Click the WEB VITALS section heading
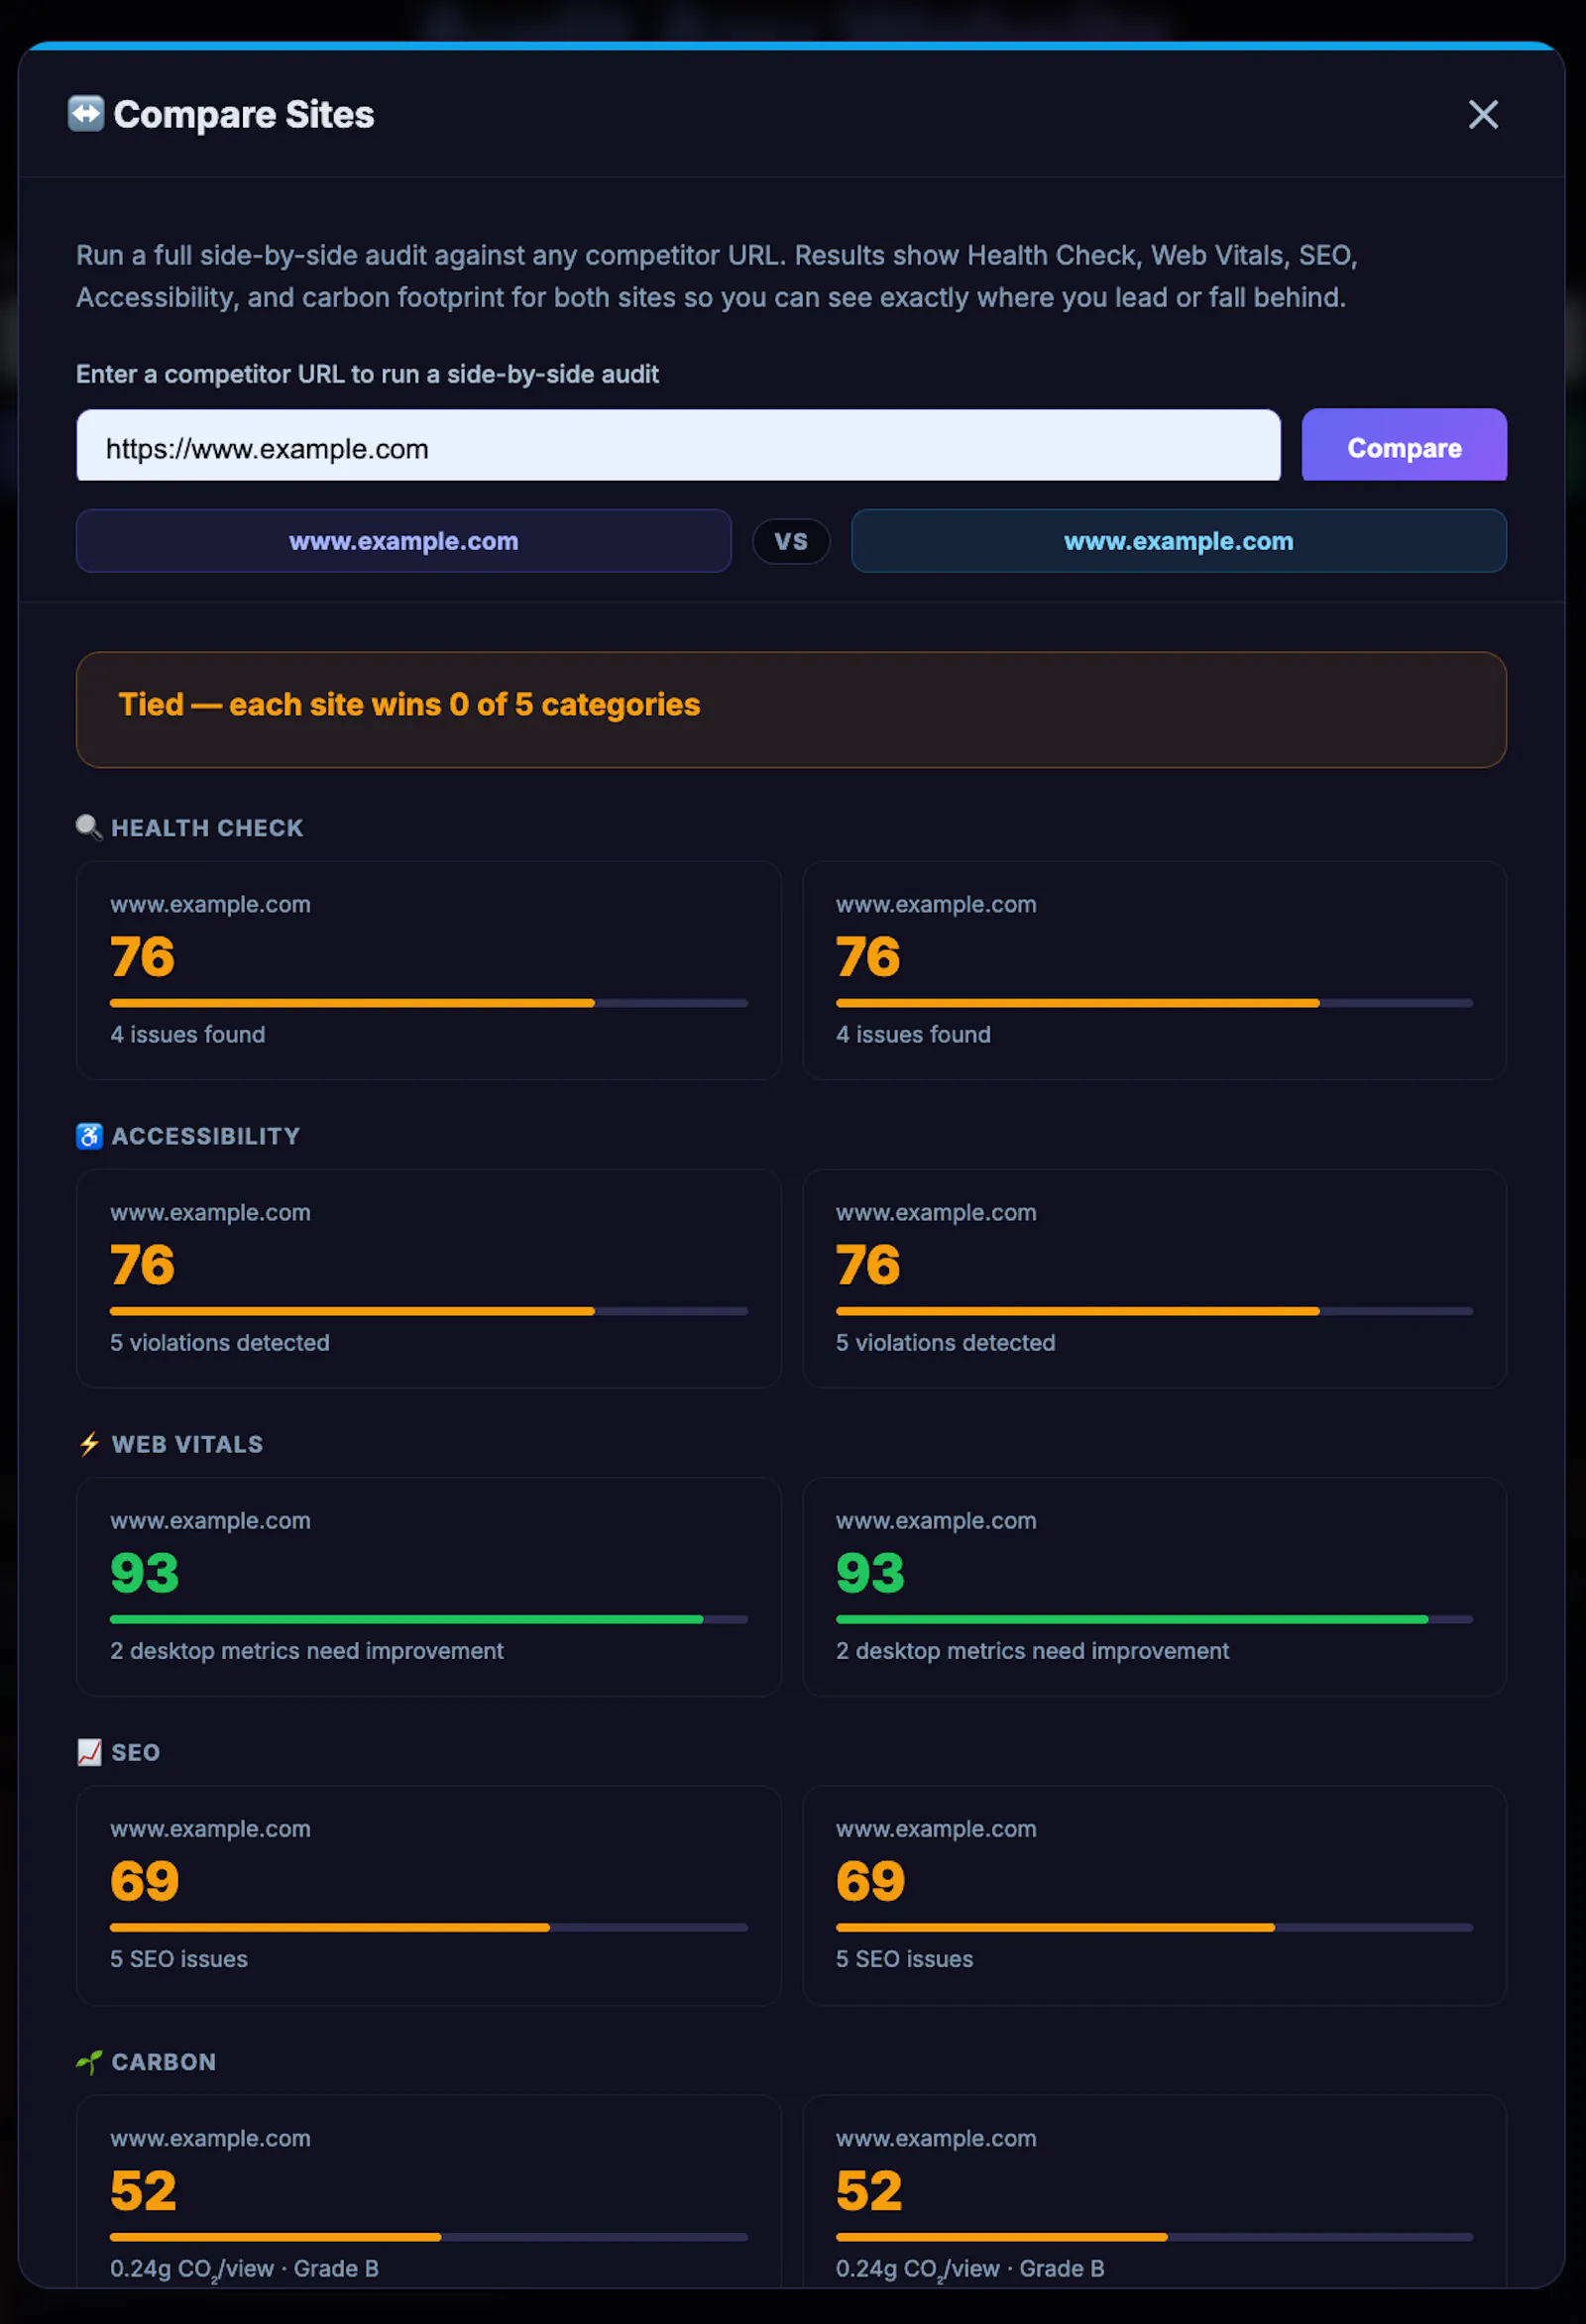This screenshot has height=2324, width=1586. pos(187,1443)
